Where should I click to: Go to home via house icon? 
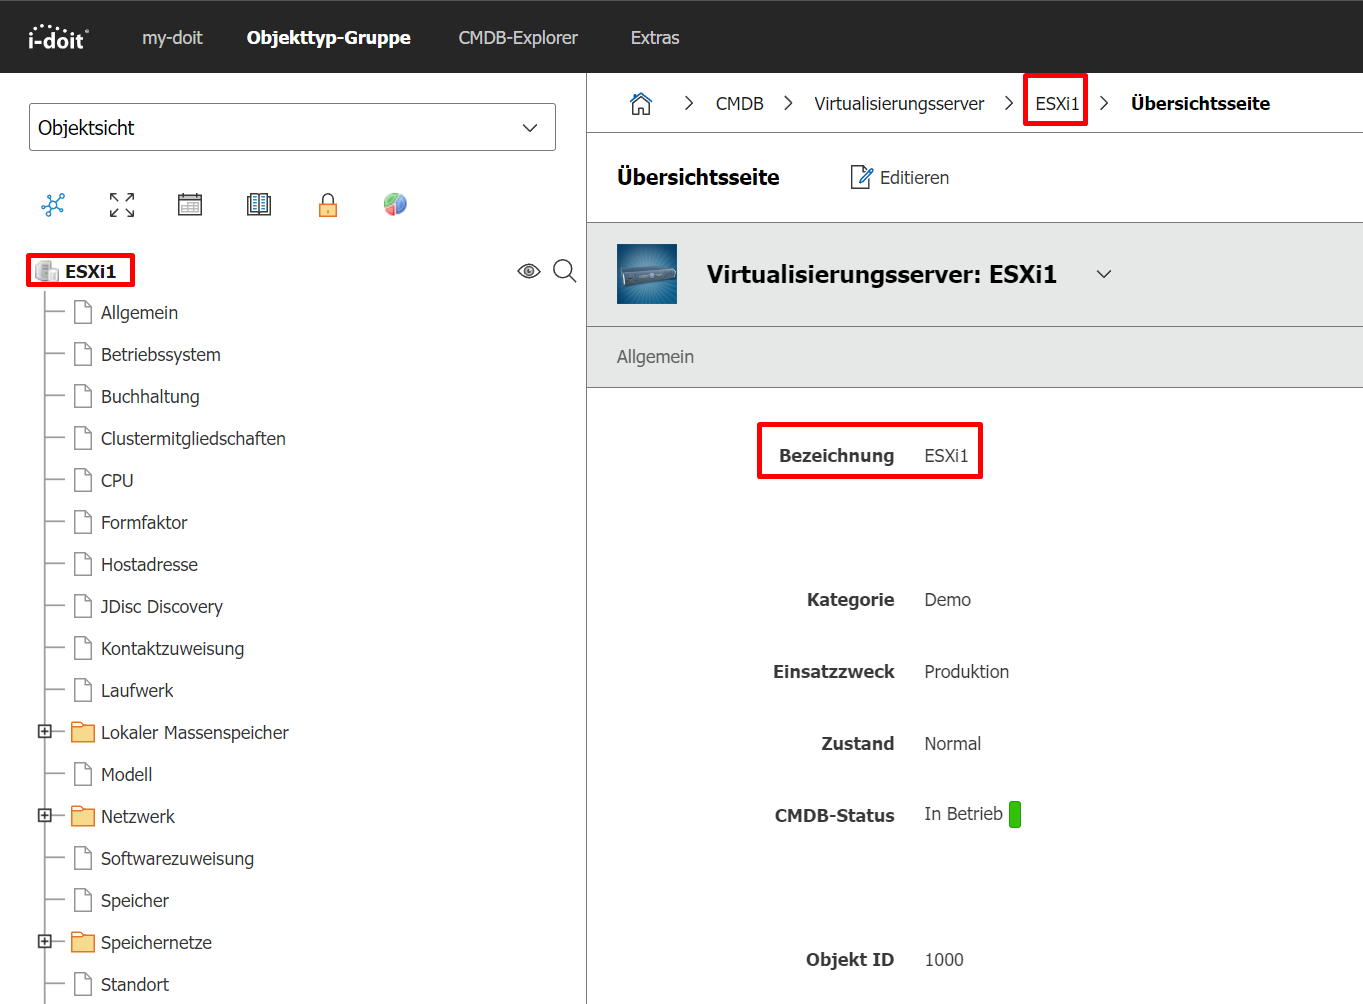click(641, 104)
